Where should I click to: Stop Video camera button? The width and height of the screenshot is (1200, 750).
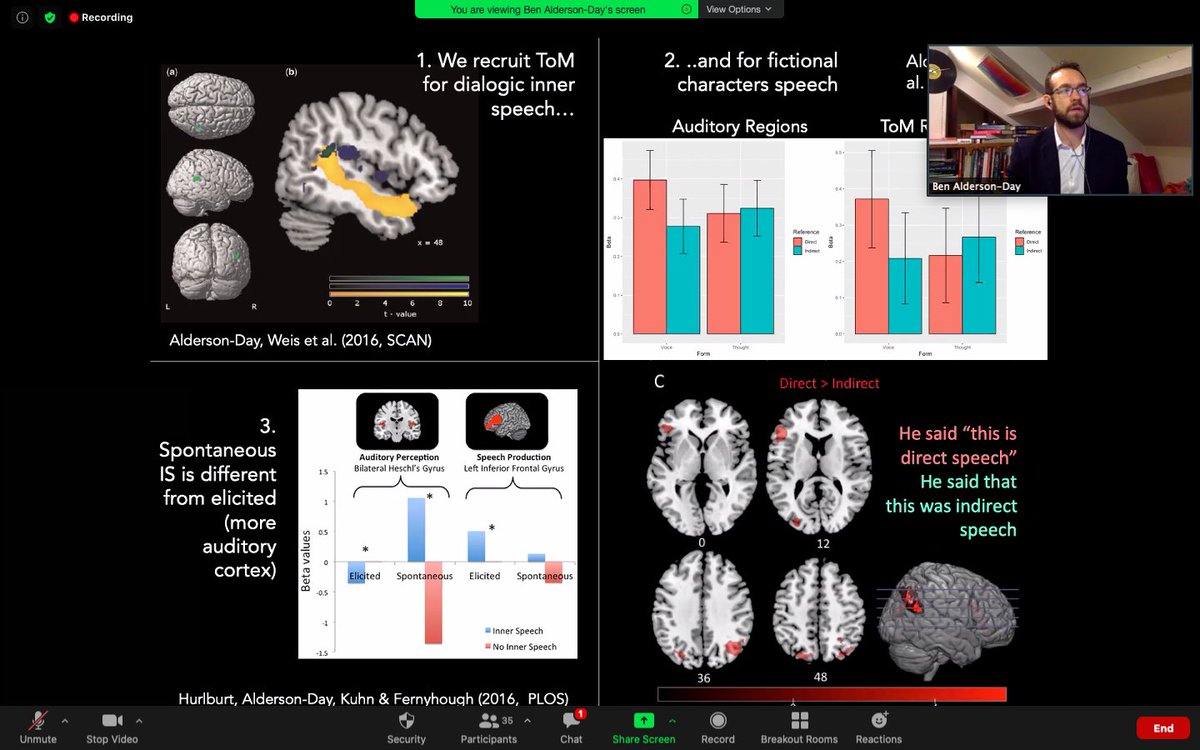click(111, 726)
